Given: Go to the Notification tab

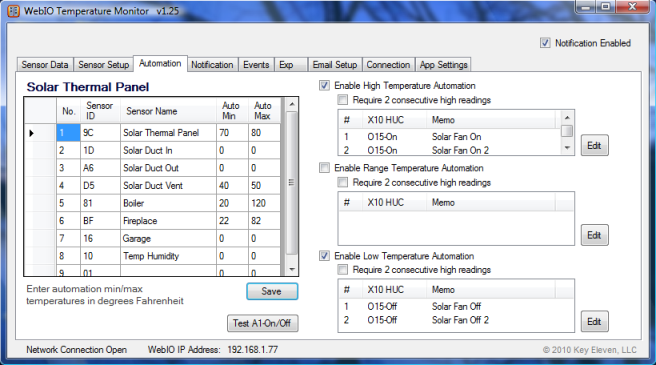Looking at the screenshot, I should [212, 64].
